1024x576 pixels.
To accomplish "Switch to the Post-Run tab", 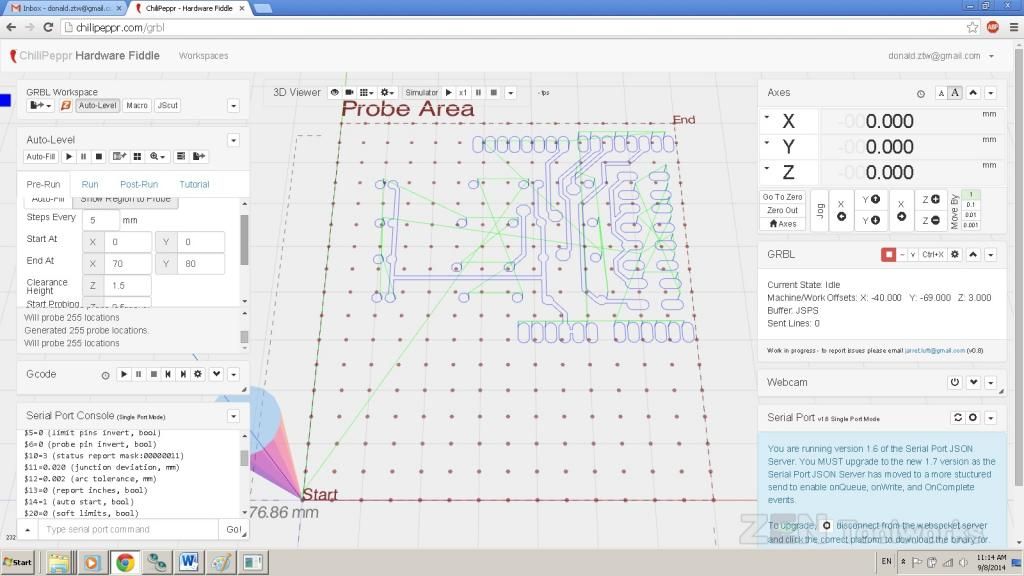I will 139,184.
